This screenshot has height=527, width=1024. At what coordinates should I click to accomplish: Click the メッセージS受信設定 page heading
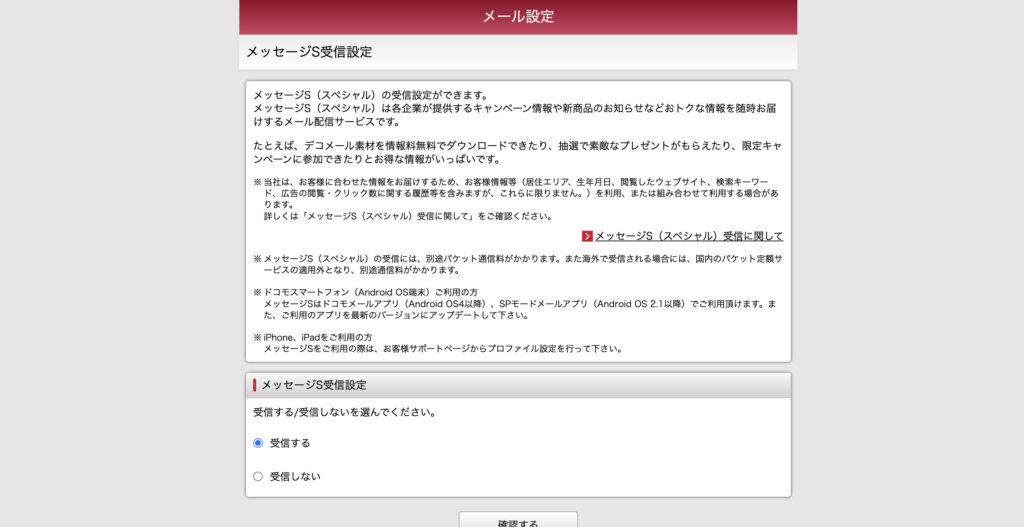tap(309, 52)
